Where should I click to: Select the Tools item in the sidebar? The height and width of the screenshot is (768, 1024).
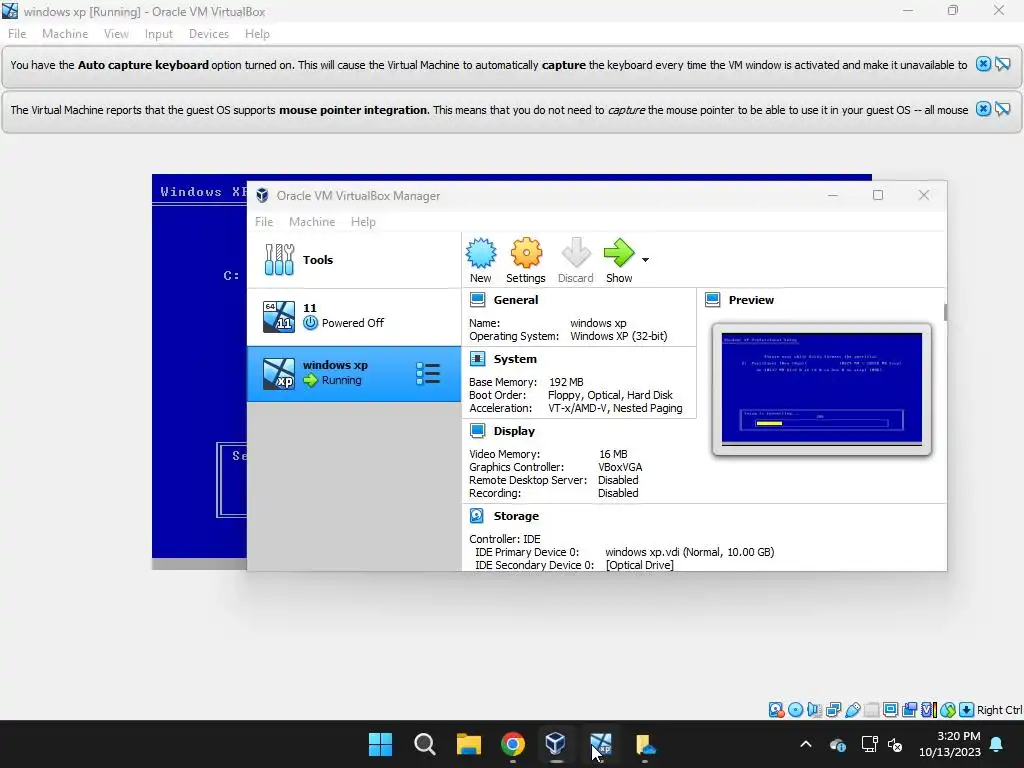(x=354, y=260)
